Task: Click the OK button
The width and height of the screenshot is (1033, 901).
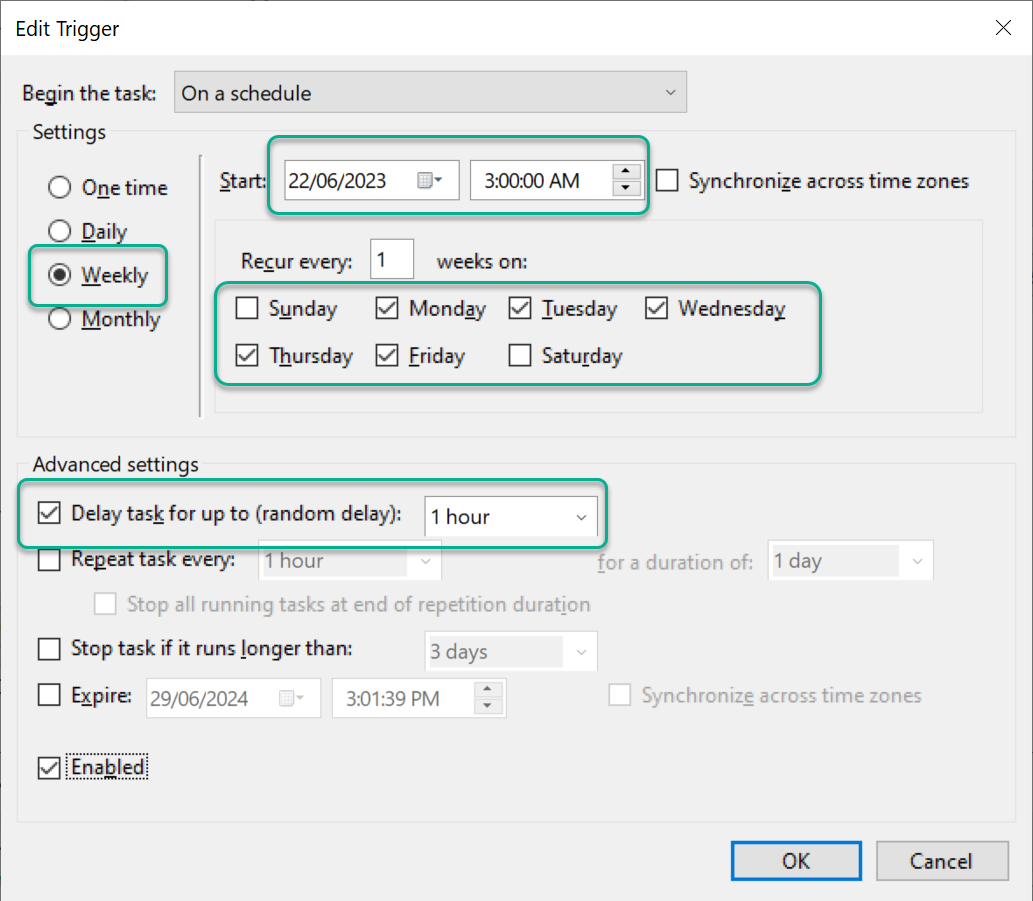Action: coord(796,860)
